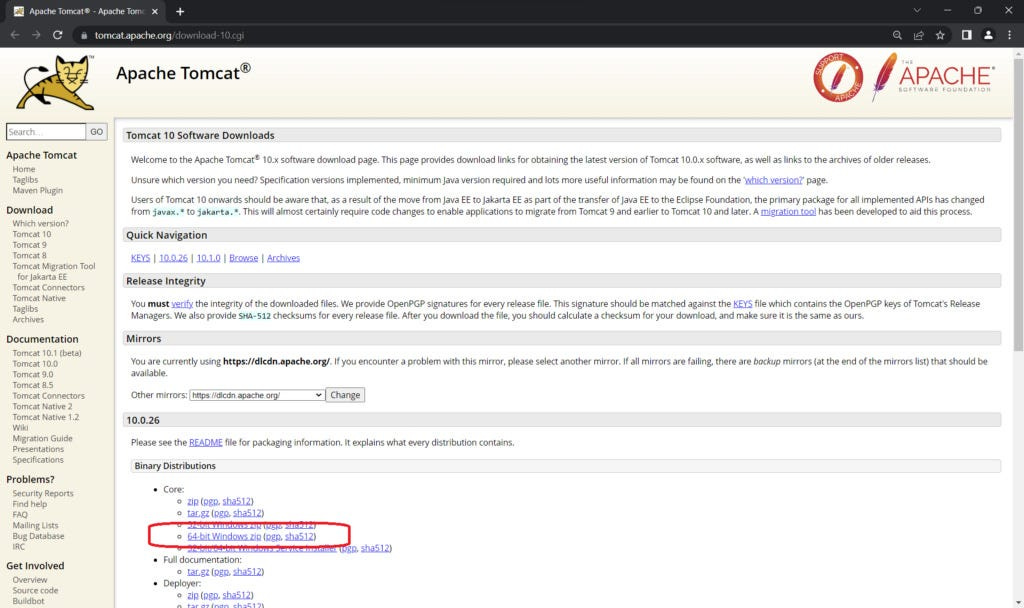The width and height of the screenshot is (1024, 608).
Task: Open the Chrome profile icon
Action: tap(988, 35)
